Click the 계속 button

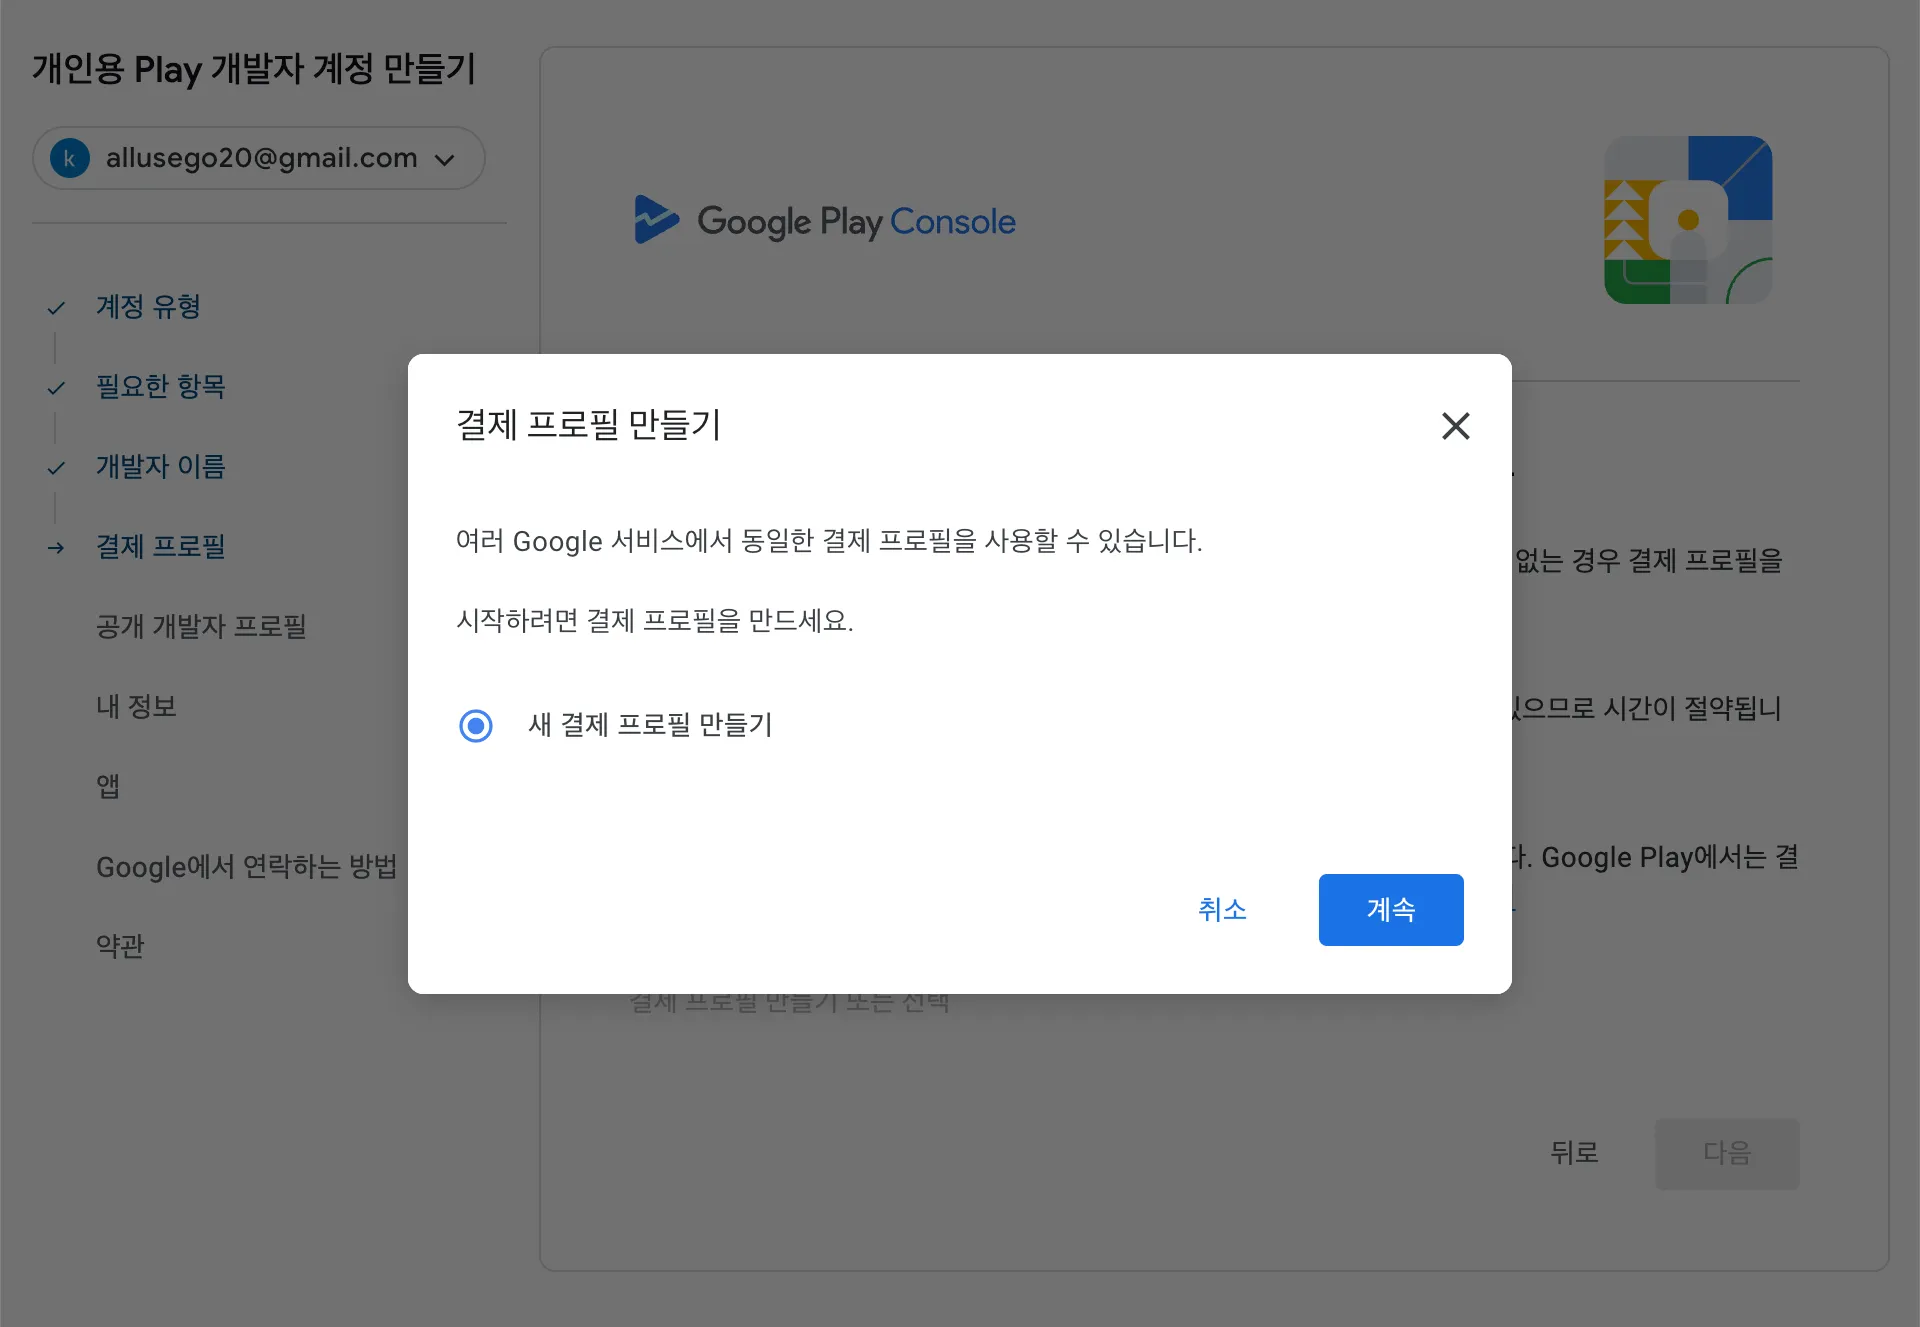point(1390,910)
